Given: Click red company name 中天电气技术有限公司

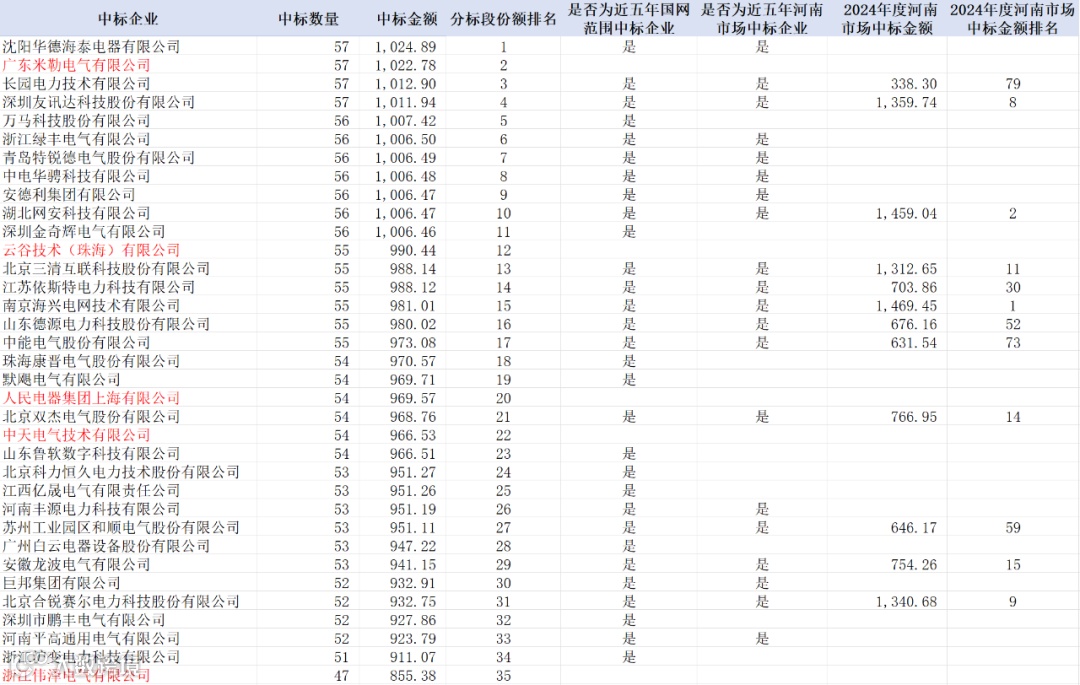Looking at the screenshot, I should pos(76,435).
